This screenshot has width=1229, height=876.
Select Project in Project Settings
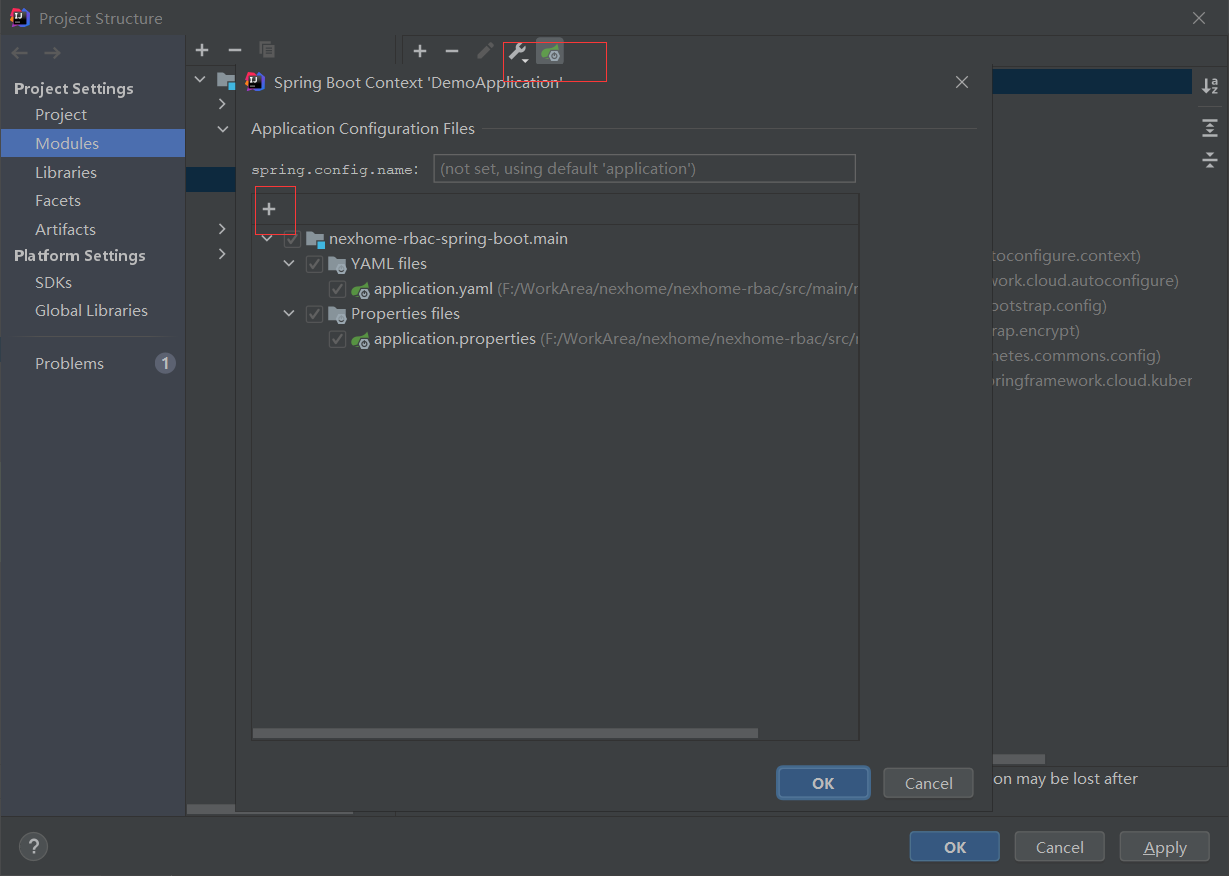(x=61, y=114)
